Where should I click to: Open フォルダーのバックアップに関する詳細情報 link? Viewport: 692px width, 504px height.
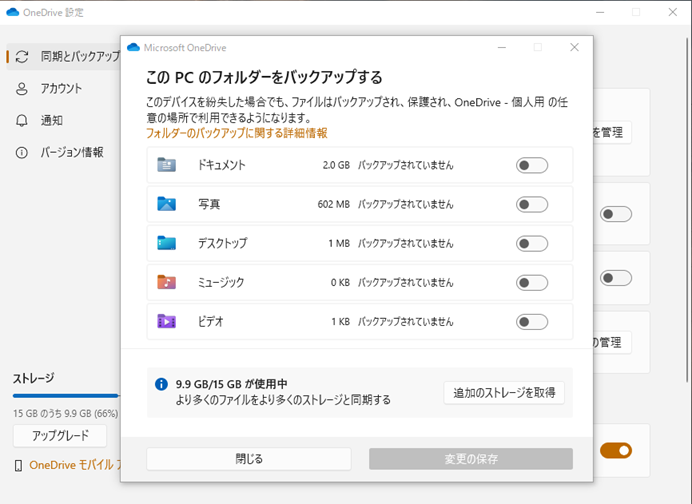tap(236, 133)
